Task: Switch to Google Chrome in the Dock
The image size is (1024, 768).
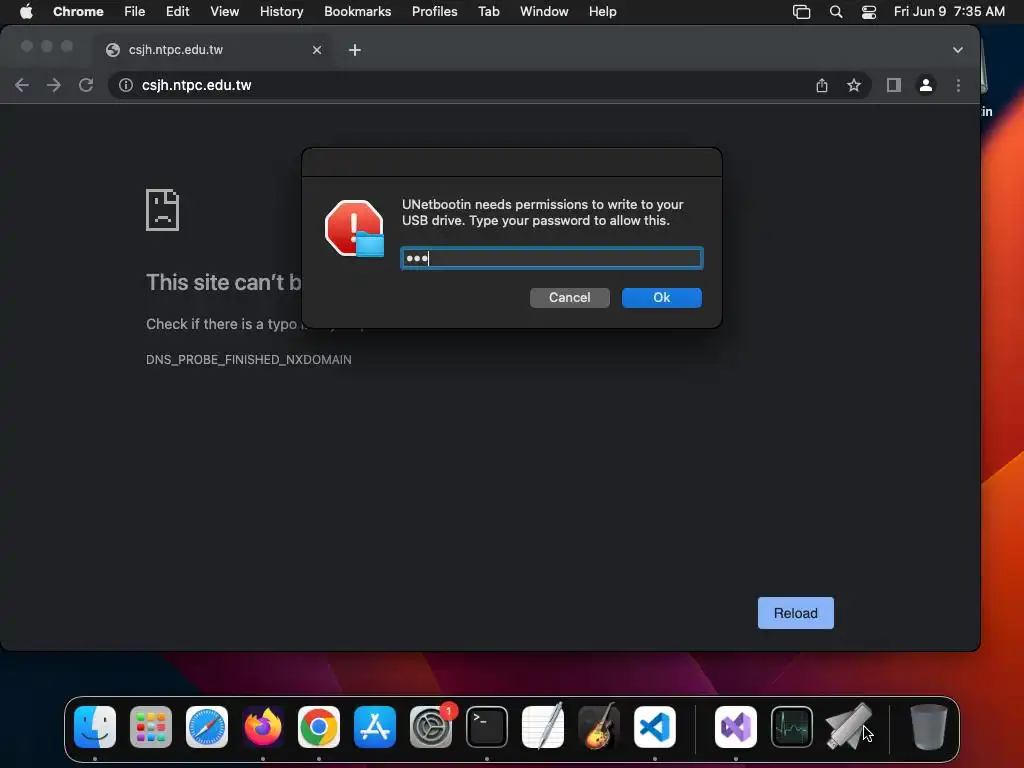Action: [319, 727]
